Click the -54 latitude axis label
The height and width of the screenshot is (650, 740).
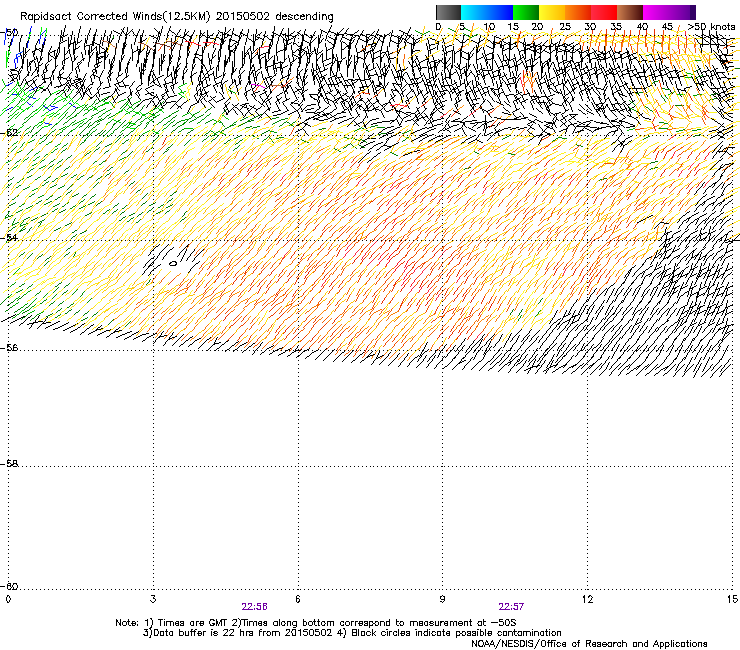coord(8,237)
